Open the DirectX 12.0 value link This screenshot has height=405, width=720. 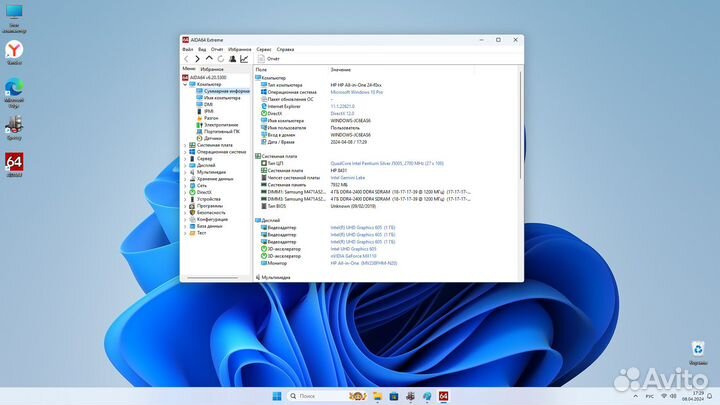coord(342,113)
